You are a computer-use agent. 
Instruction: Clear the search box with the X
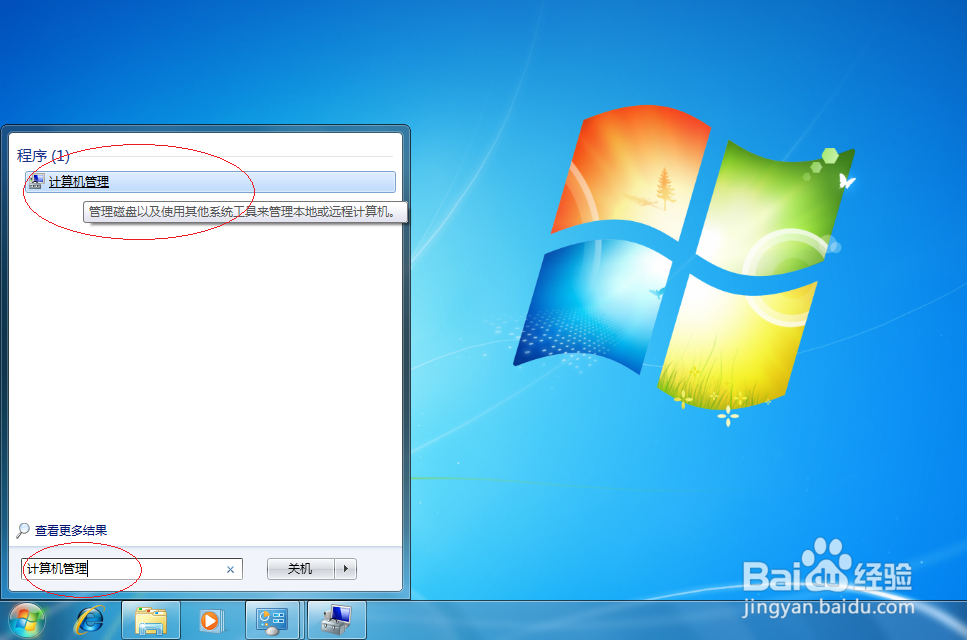[231, 569]
